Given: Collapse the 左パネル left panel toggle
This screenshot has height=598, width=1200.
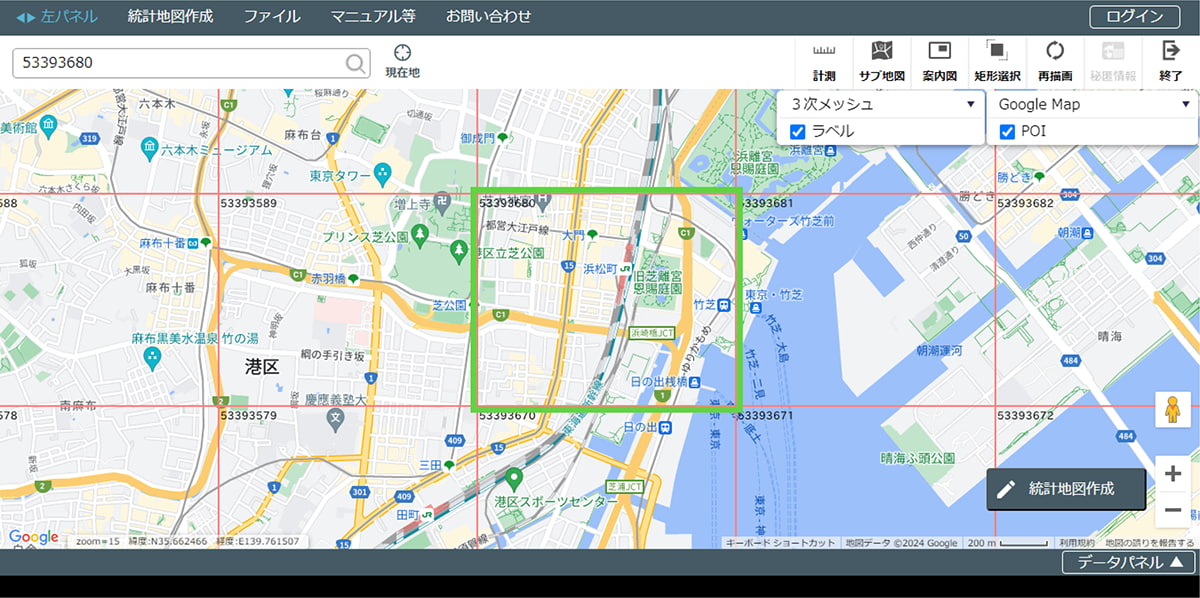Looking at the screenshot, I should click(x=57, y=16).
